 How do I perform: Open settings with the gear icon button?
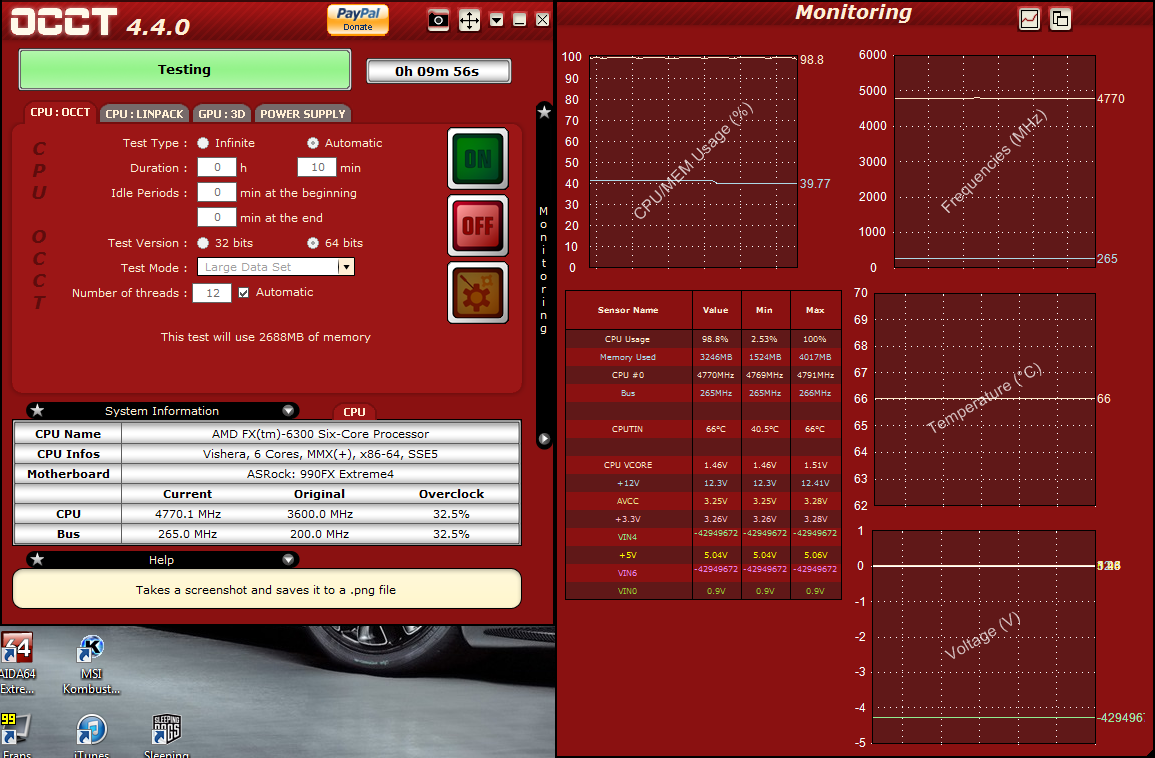click(478, 292)
